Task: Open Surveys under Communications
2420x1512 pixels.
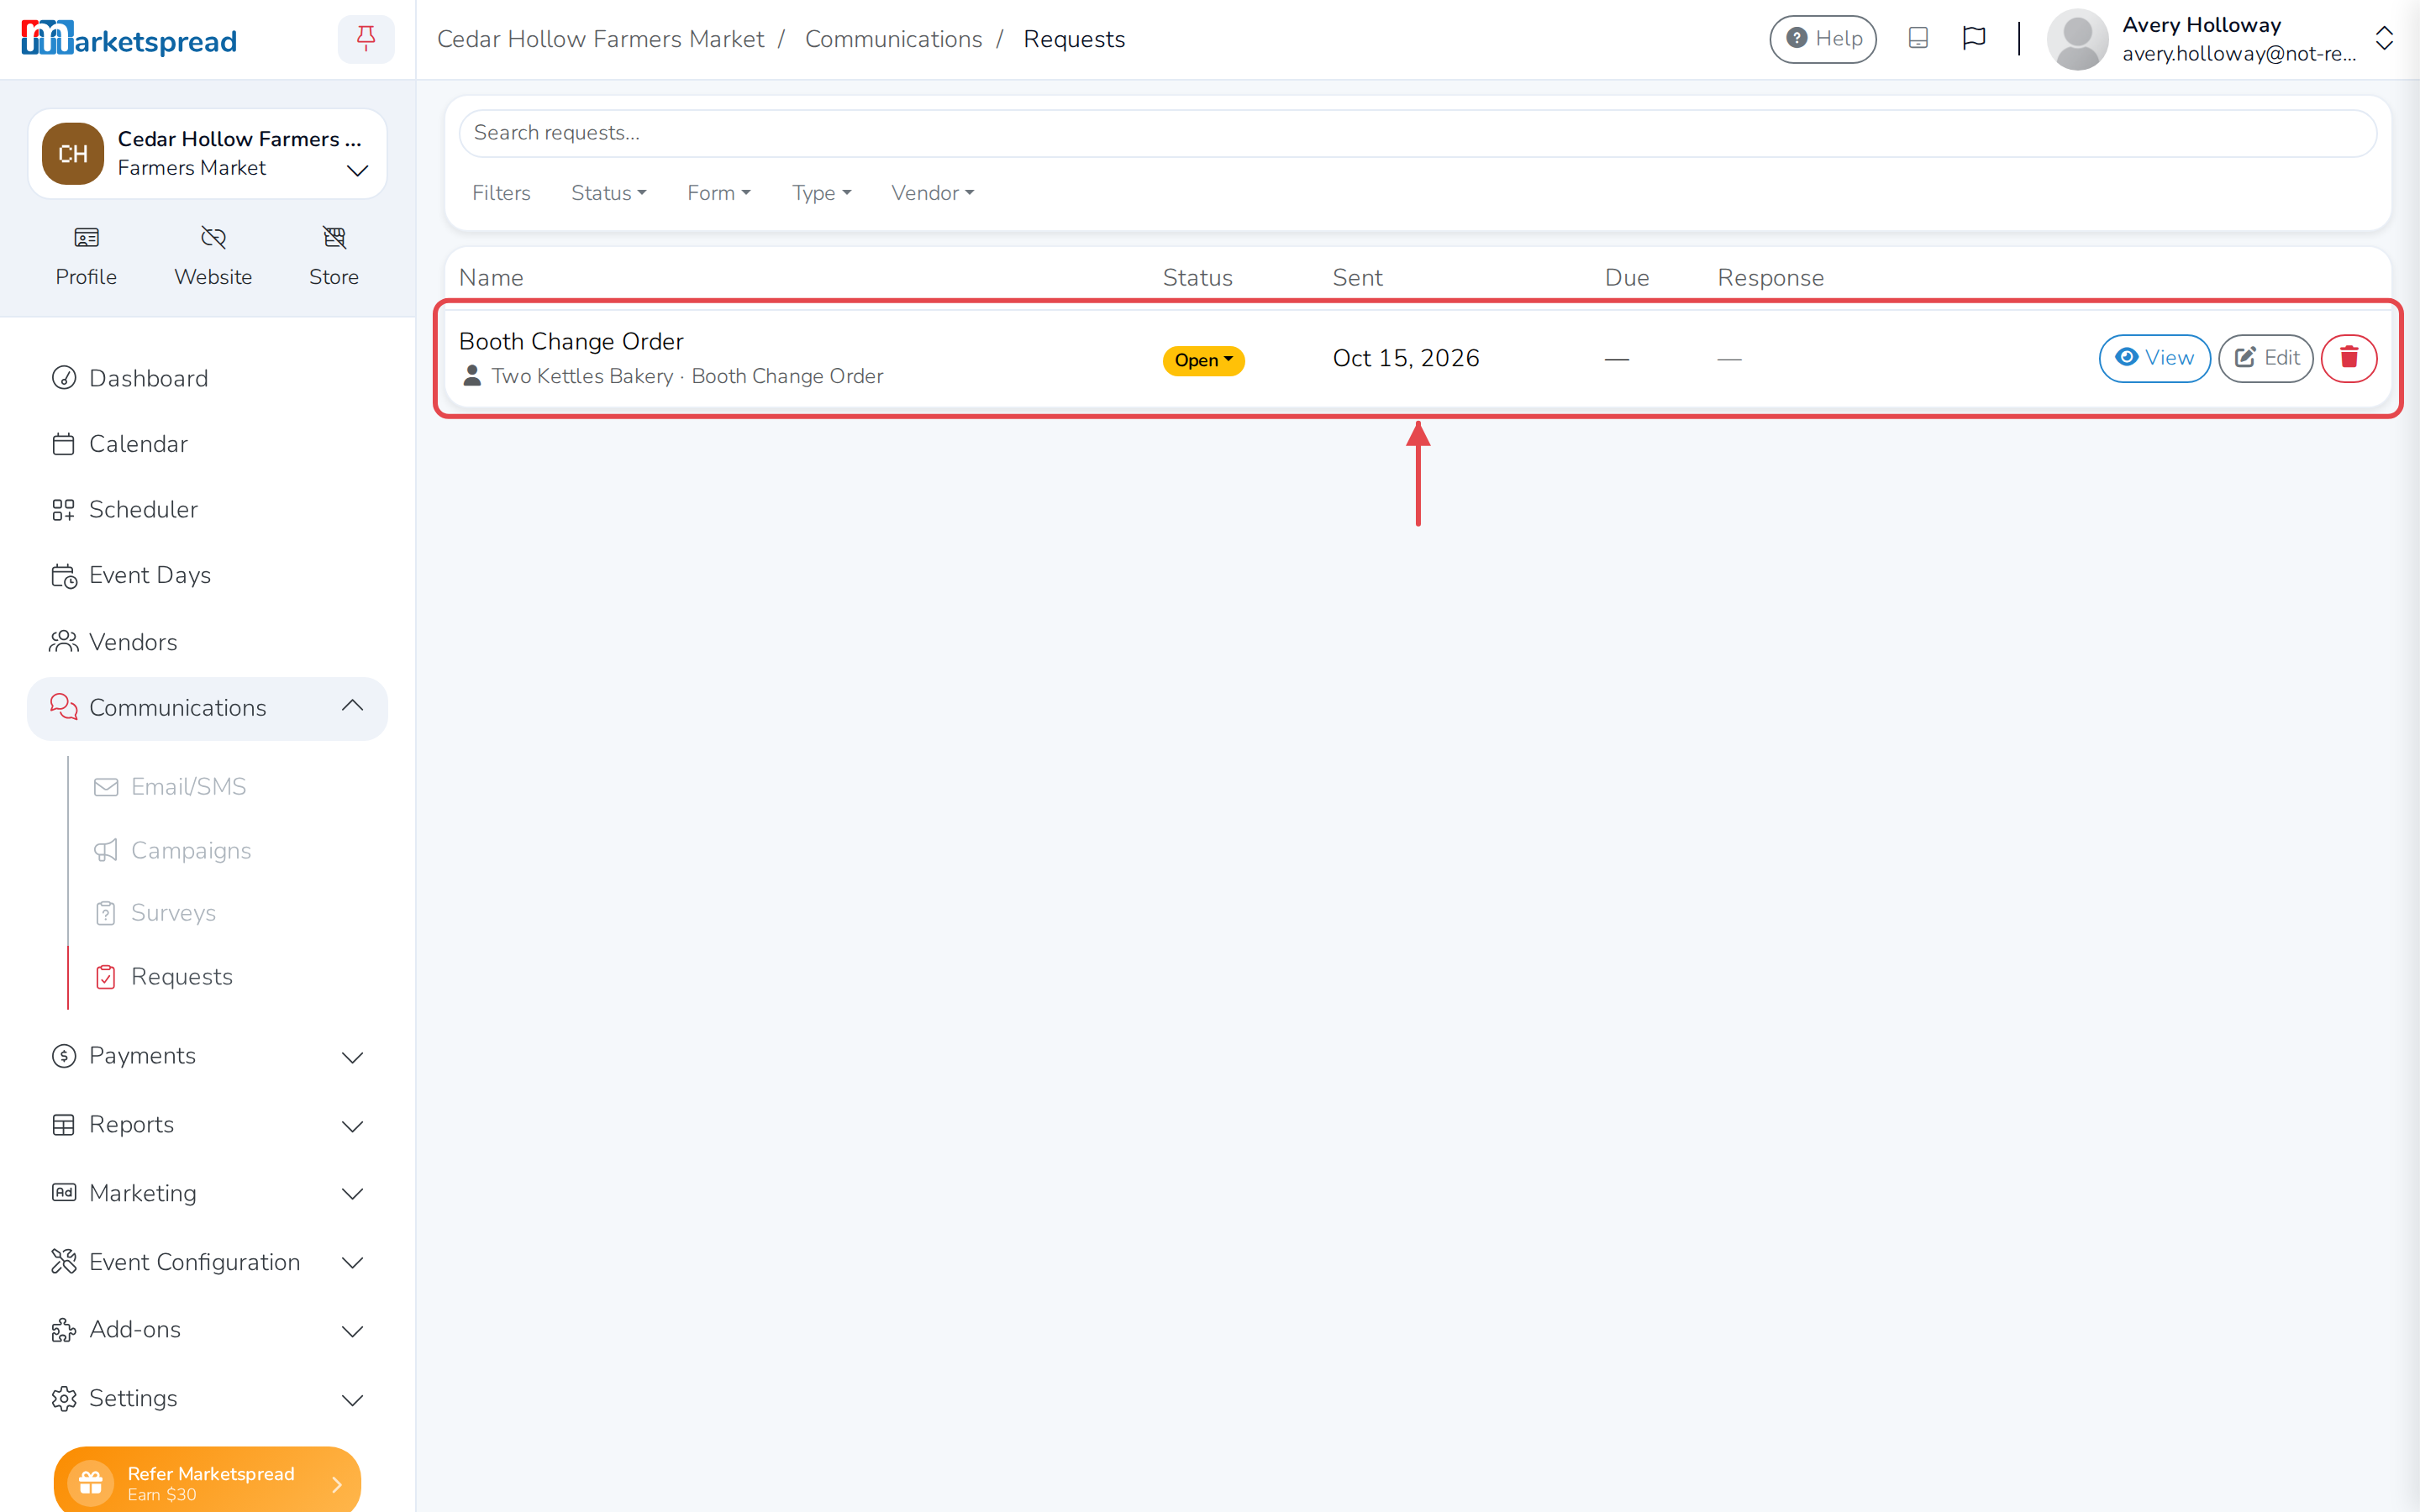Action: (x=173, y=913)
